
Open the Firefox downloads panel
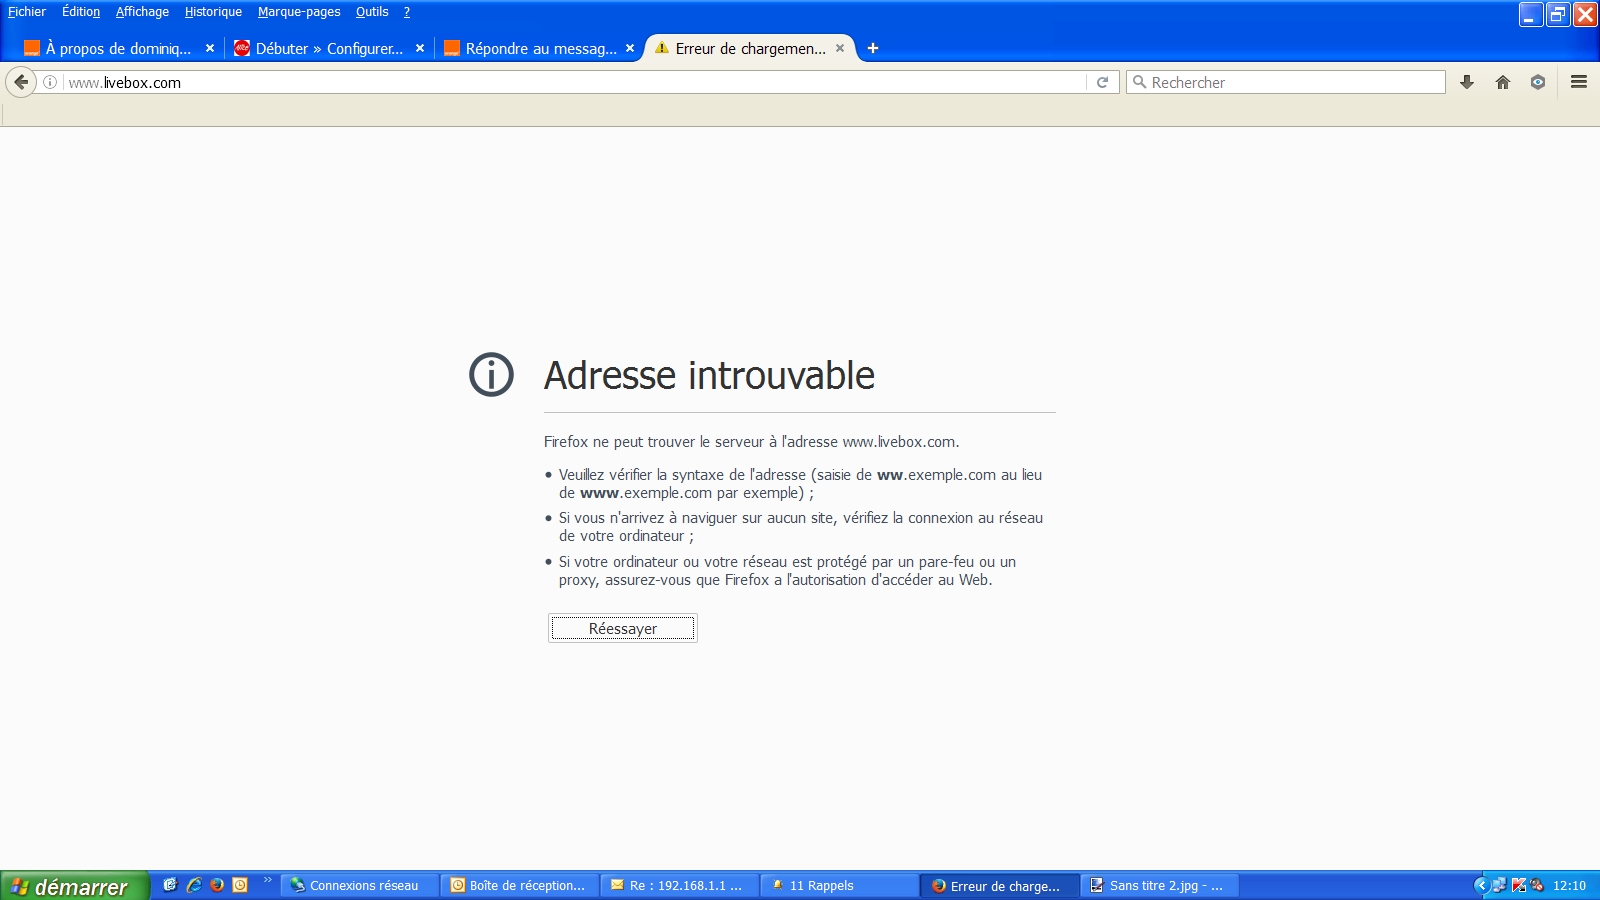tap(1467, 82)
